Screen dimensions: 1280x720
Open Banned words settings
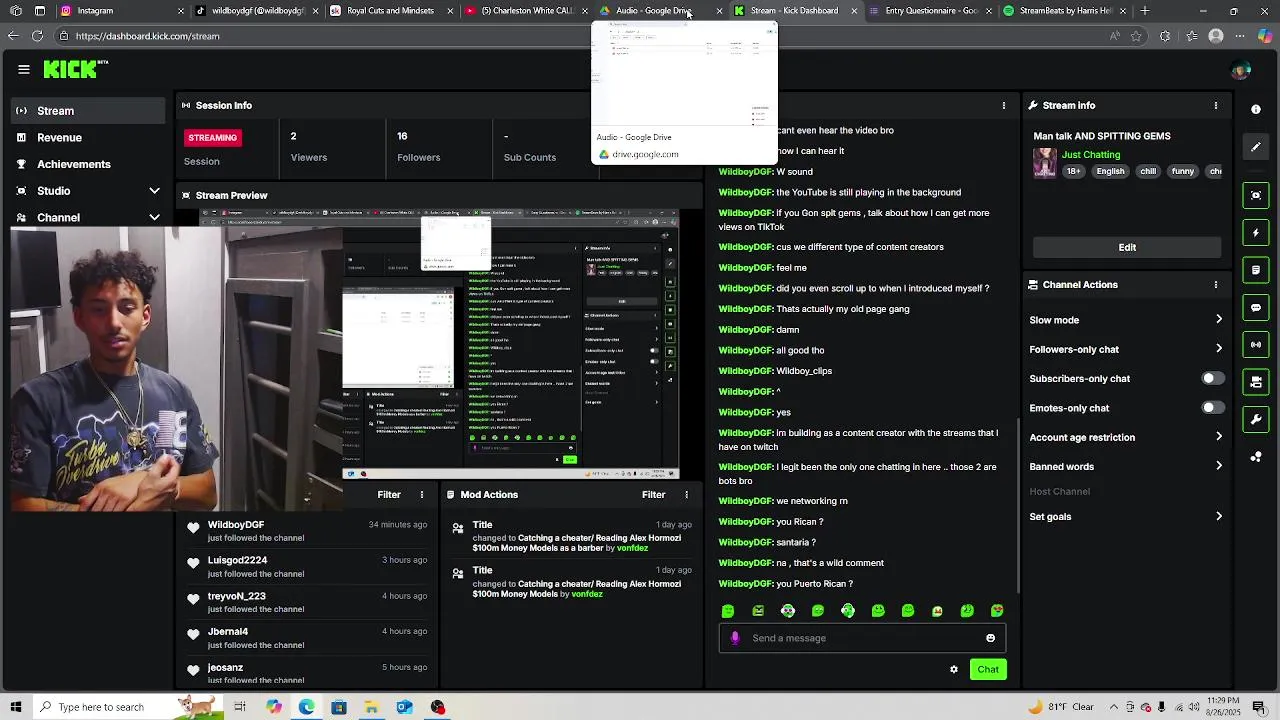click(x=1127, y=466)
